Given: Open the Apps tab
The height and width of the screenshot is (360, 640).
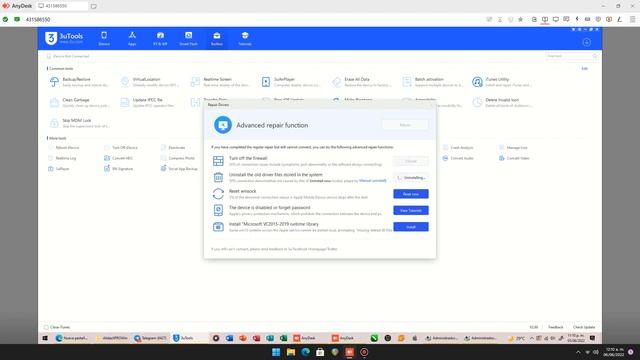Looking at the screenshot, I should 132,38.
